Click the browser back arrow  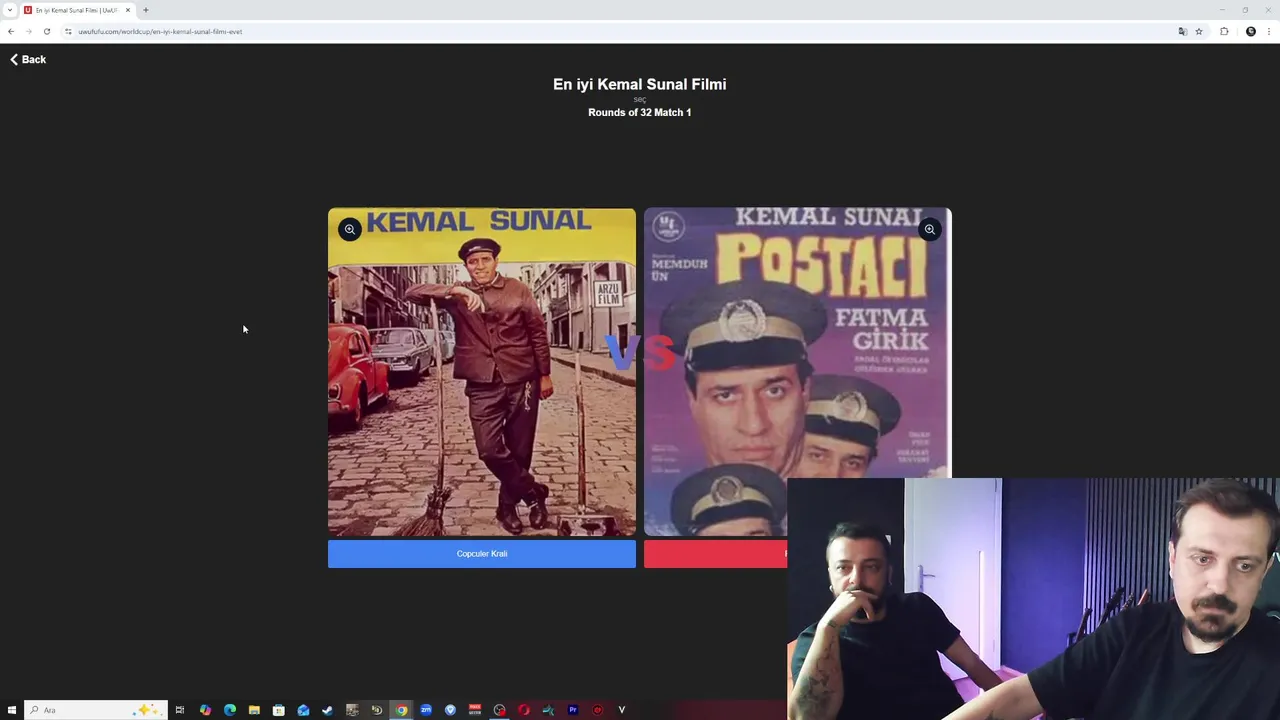pos(11,31)
